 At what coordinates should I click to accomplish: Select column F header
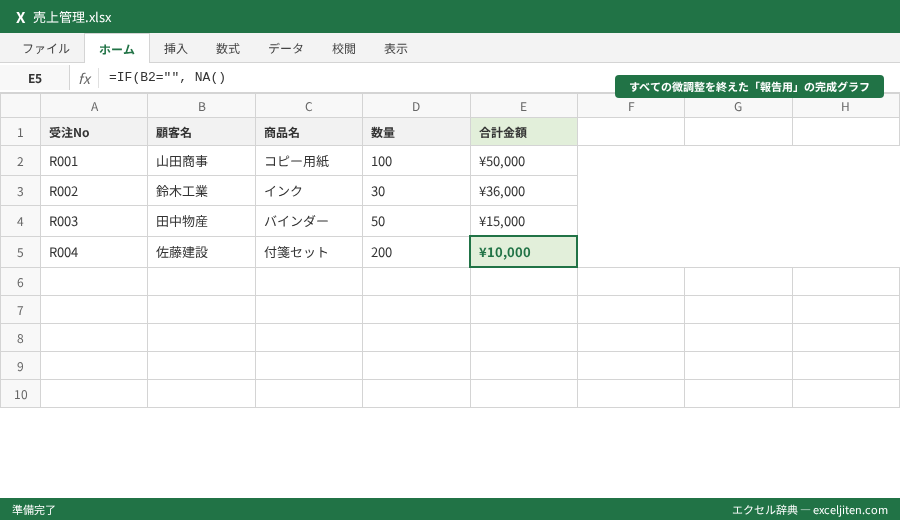(x=631, y=106)
